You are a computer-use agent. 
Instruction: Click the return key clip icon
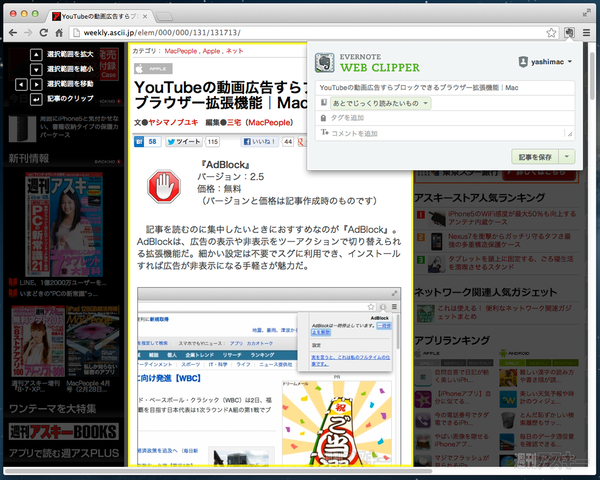pos(36,100)
